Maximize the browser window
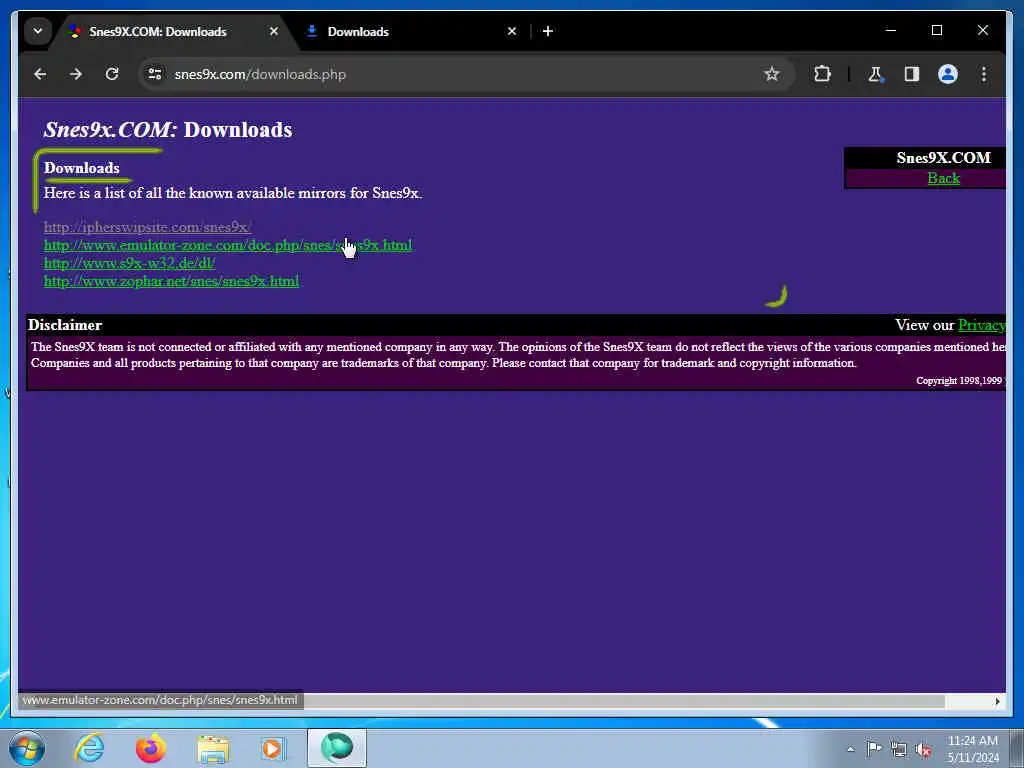1024x768 pixels. (x=936, y=31)
